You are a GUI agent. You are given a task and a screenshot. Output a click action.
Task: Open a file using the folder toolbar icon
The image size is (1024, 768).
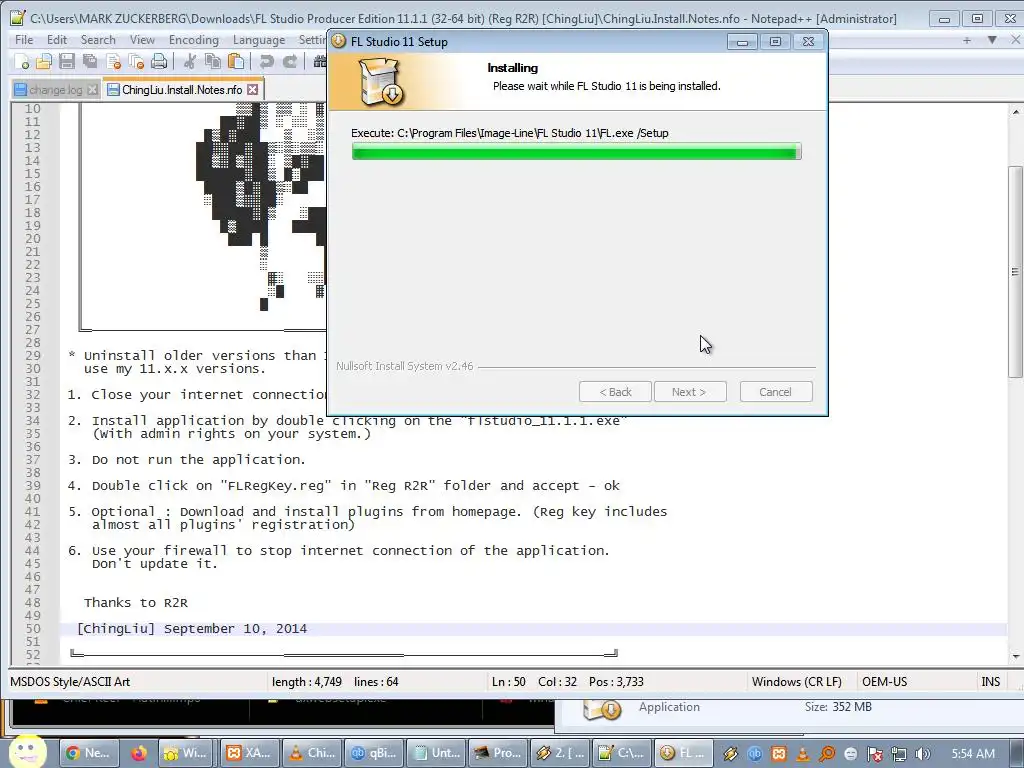tap(44, 62)
